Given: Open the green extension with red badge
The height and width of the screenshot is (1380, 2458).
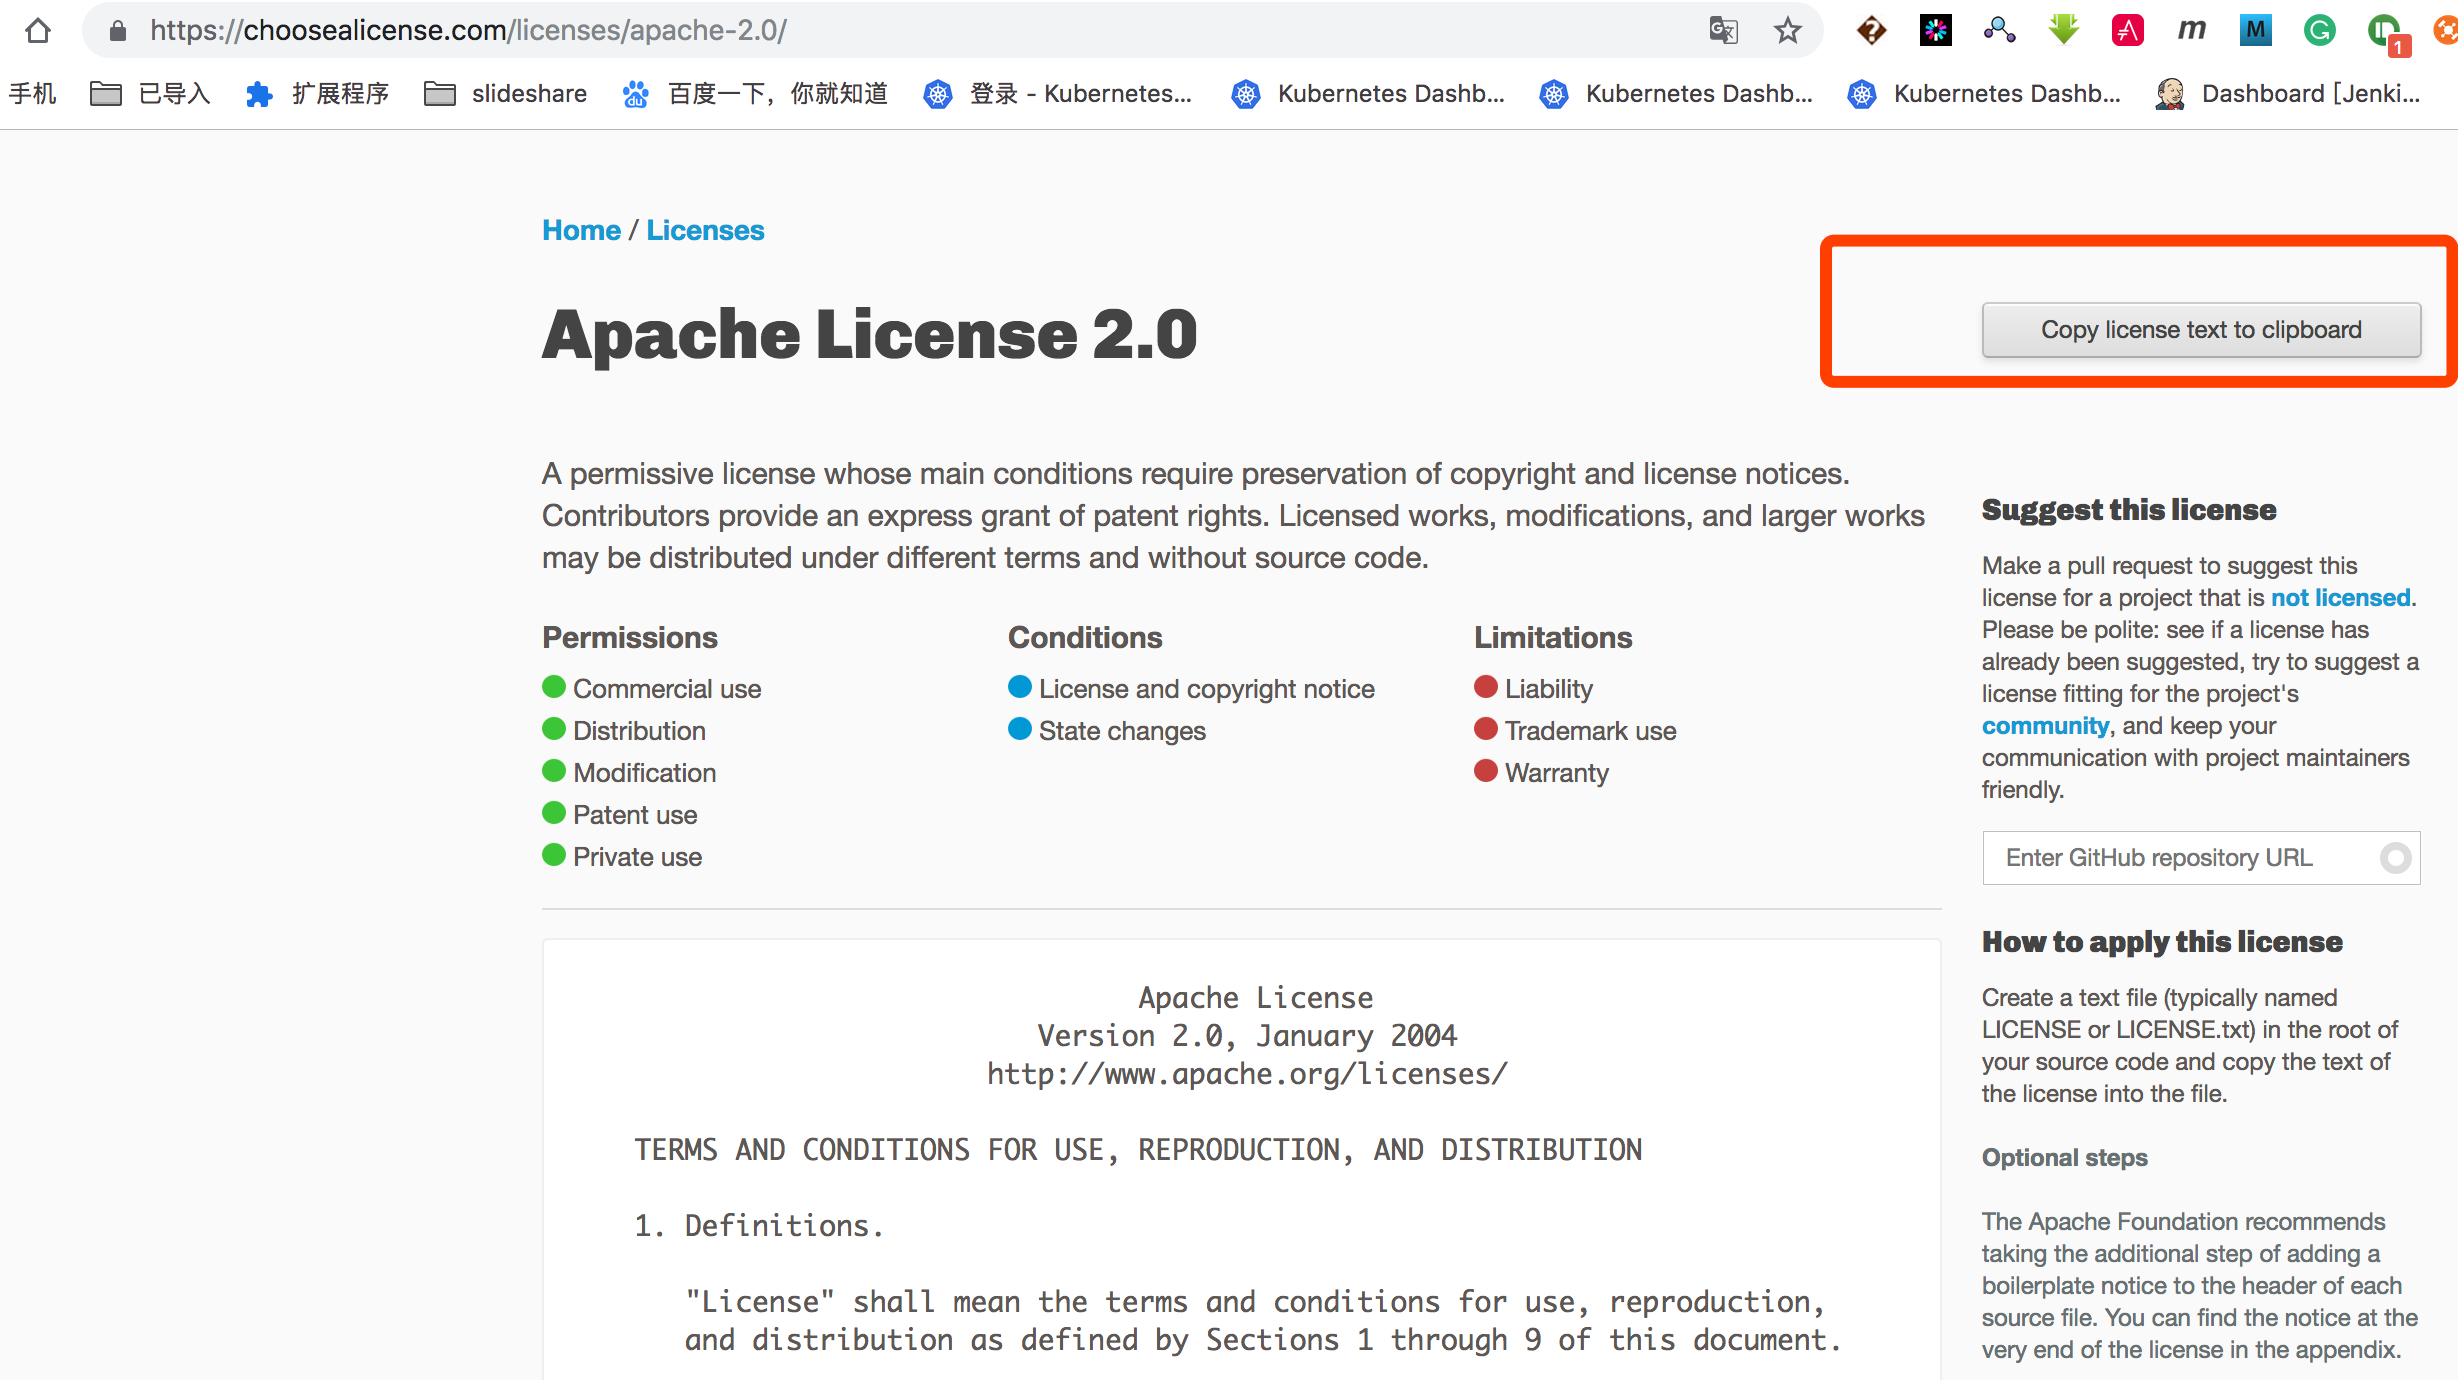Looking at the screenshot, I should pyautogui.click(x=2387, y=34).
